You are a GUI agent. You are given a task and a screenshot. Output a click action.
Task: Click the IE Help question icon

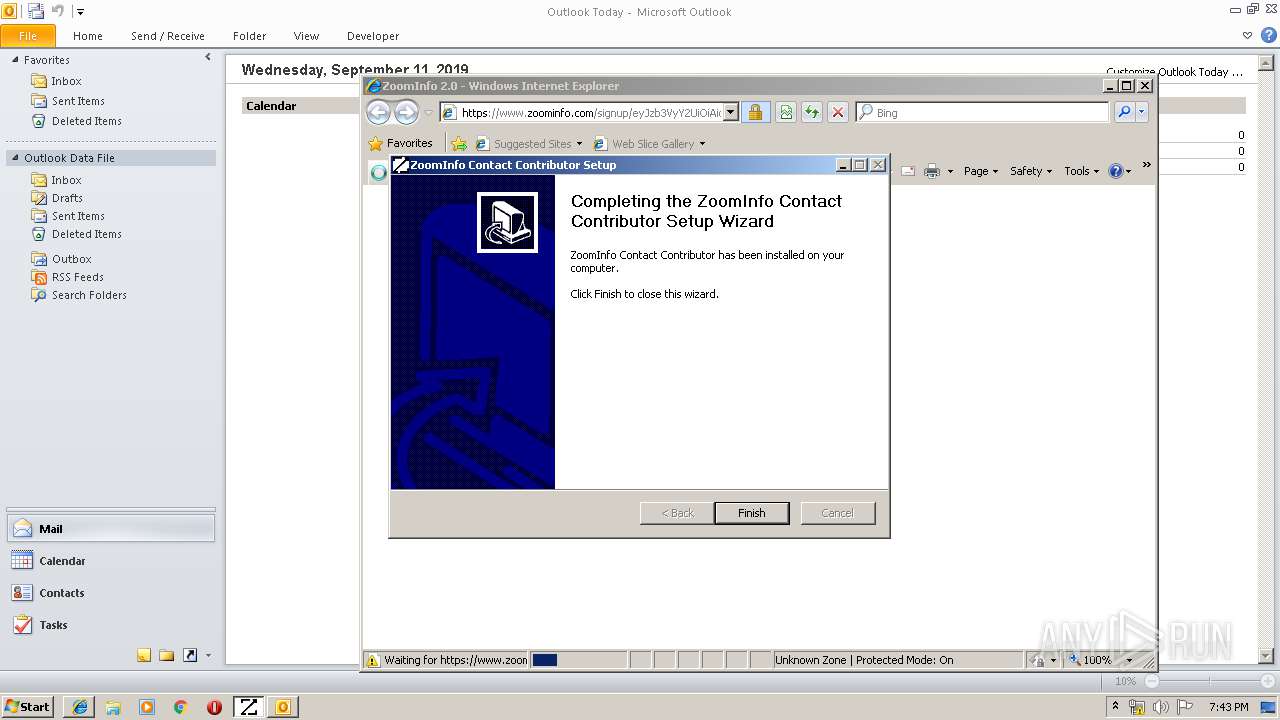(1116, 171)
